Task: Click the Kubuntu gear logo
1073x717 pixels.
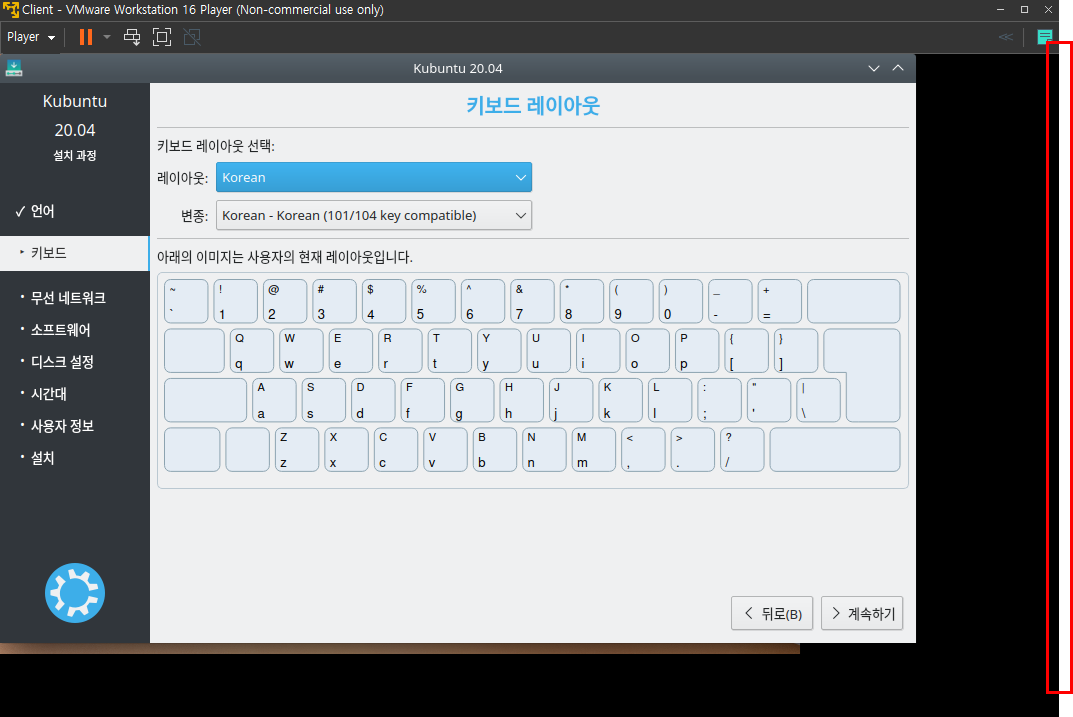Action: click(x=75, y=592)
